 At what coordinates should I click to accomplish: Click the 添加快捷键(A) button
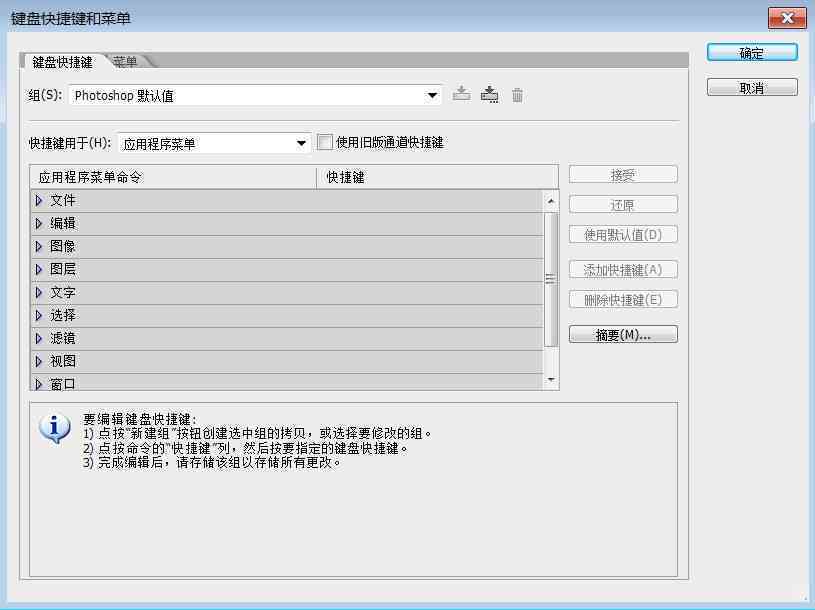point(623,270)
